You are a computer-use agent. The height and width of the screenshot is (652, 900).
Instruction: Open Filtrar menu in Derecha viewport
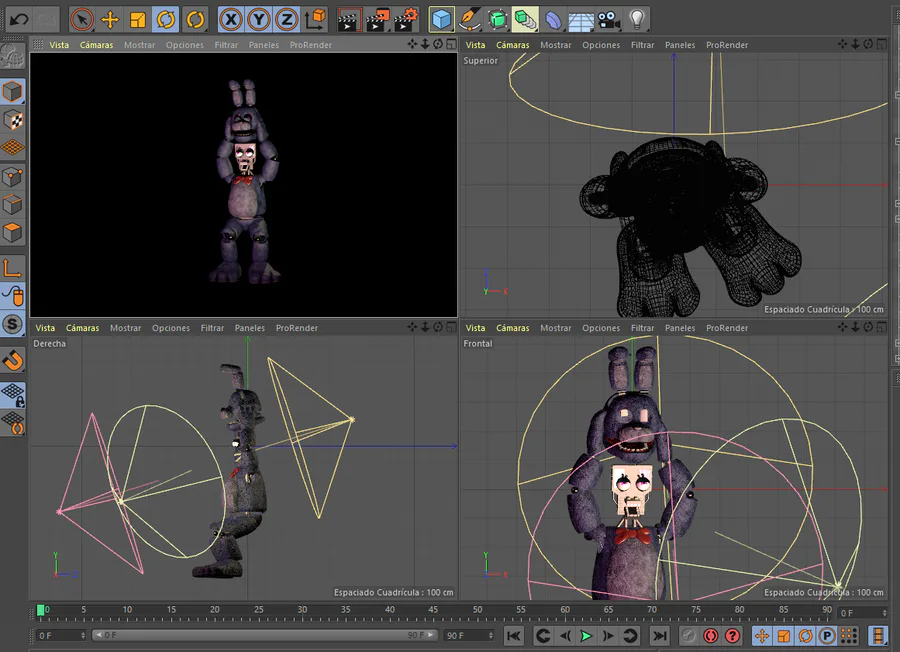point(212,328)
